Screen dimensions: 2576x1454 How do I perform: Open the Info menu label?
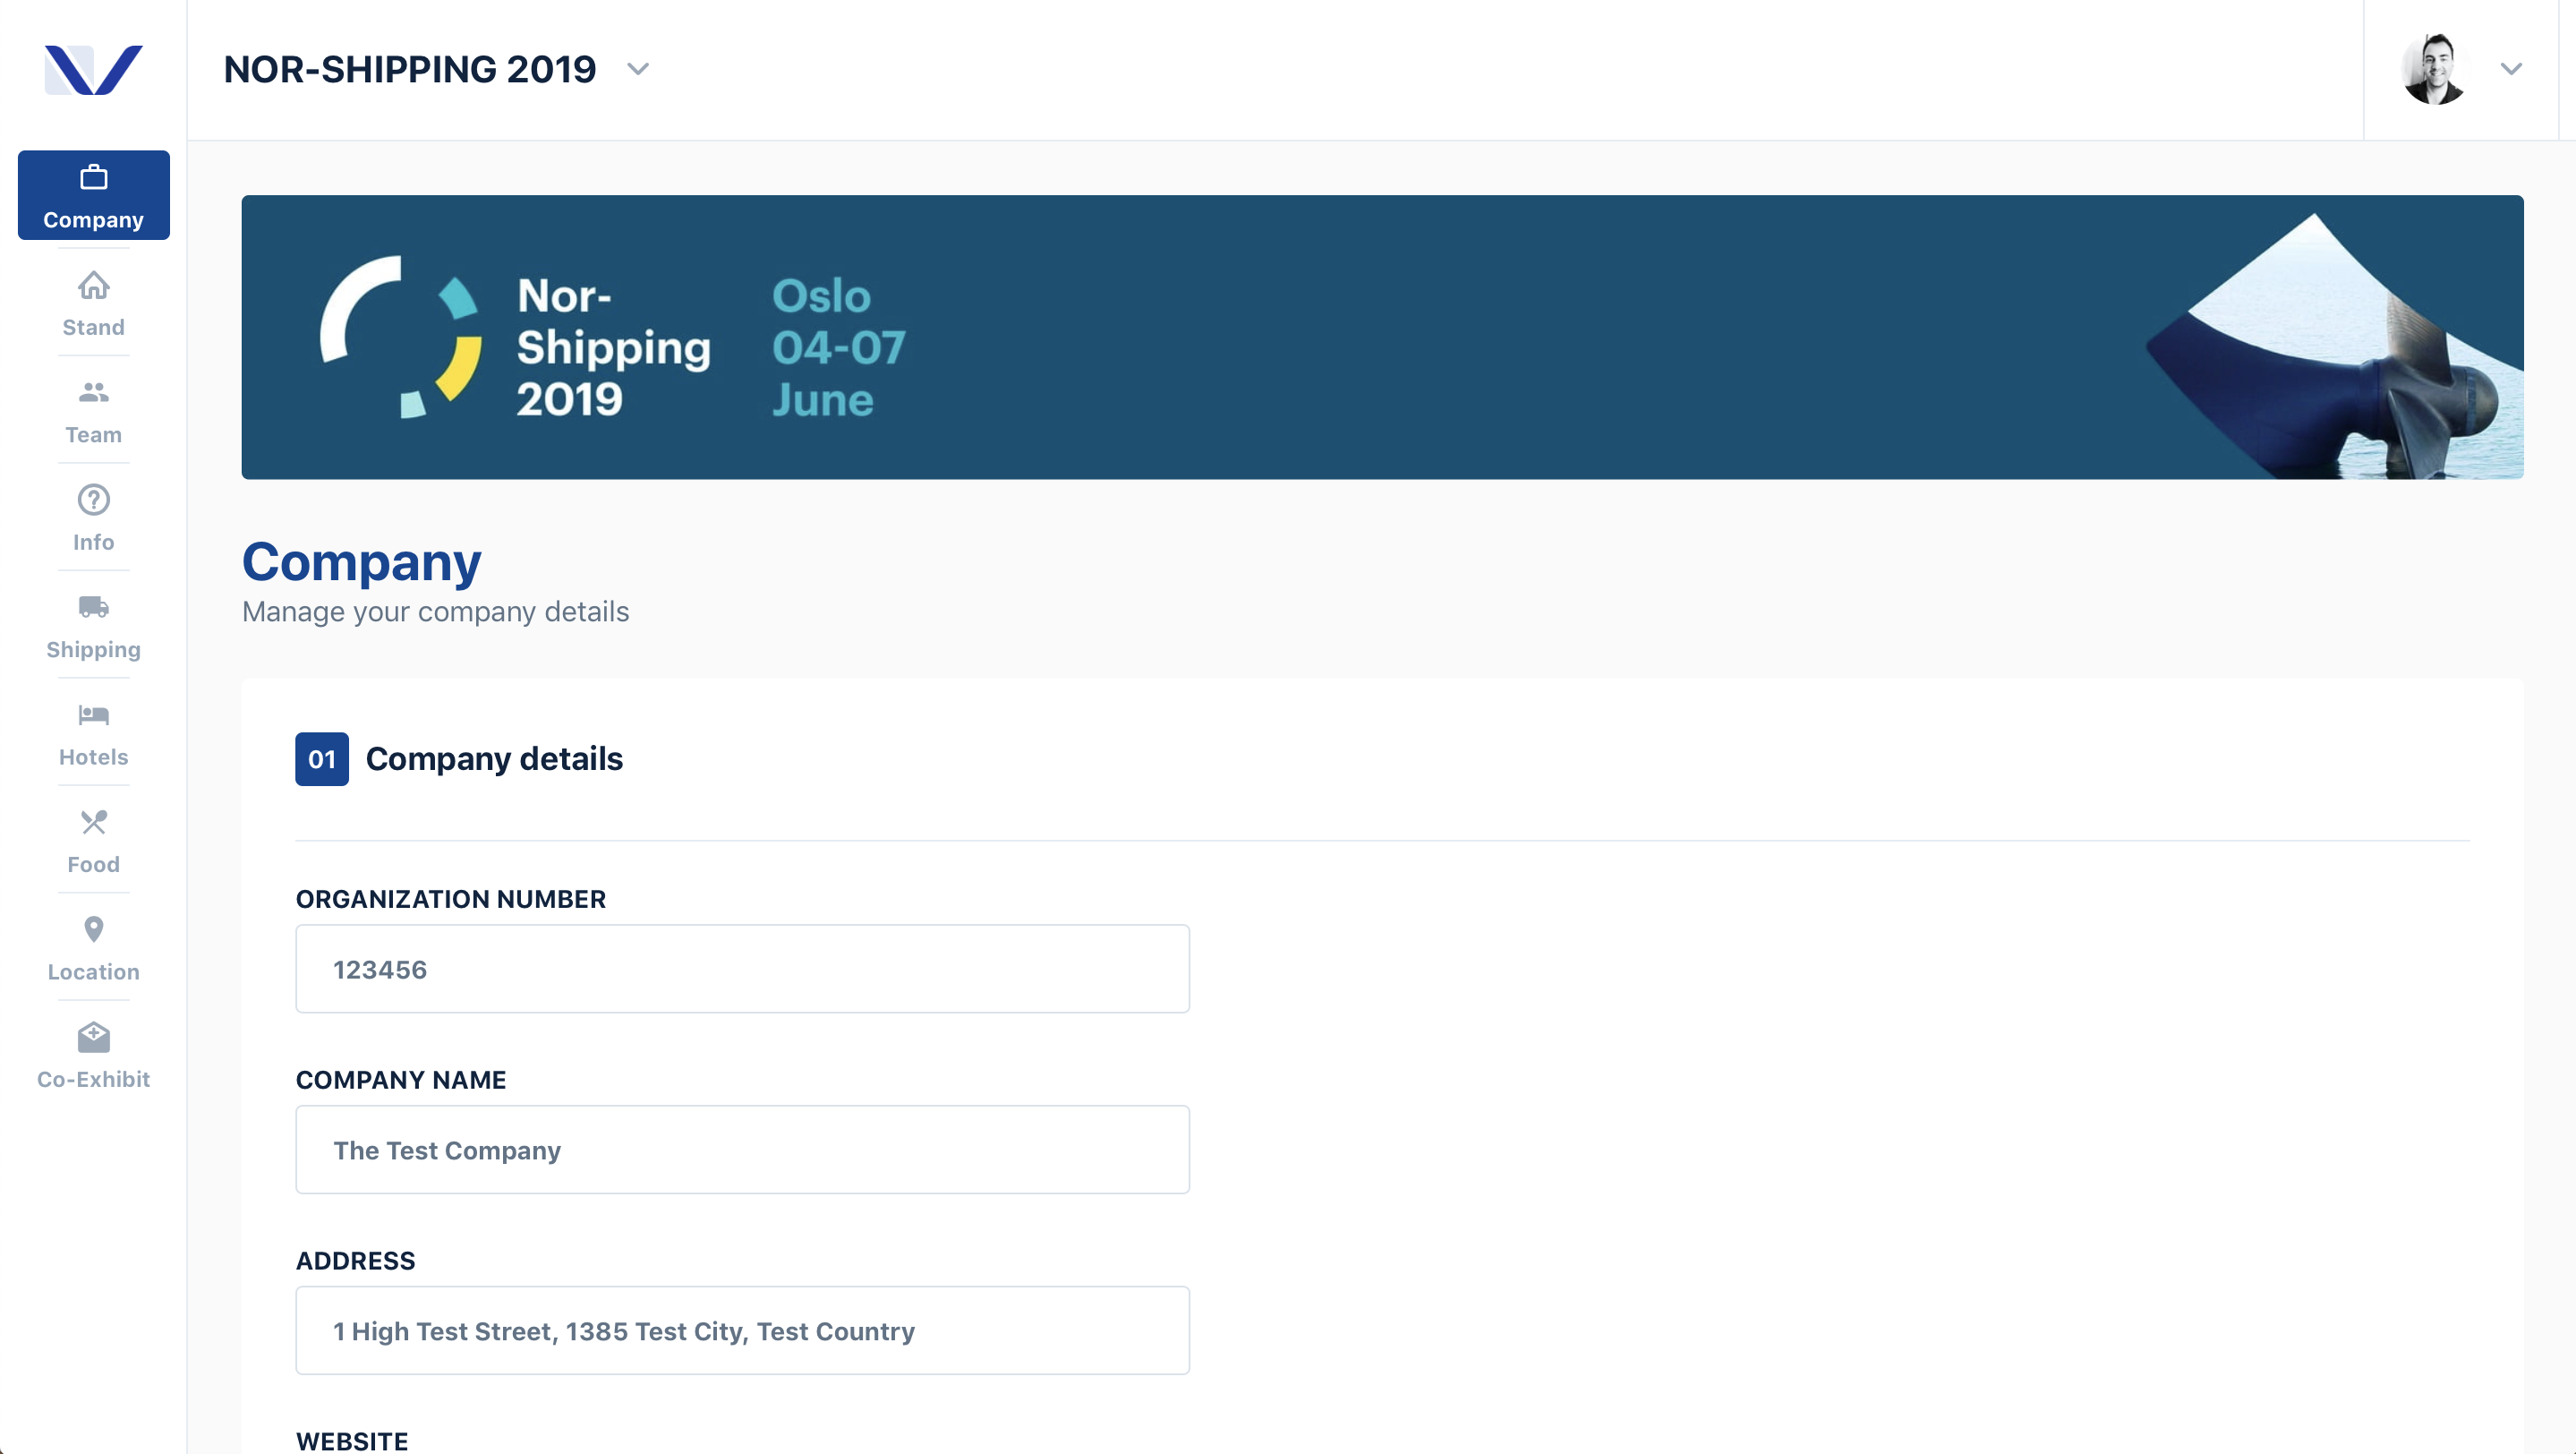tap(93, 542)
